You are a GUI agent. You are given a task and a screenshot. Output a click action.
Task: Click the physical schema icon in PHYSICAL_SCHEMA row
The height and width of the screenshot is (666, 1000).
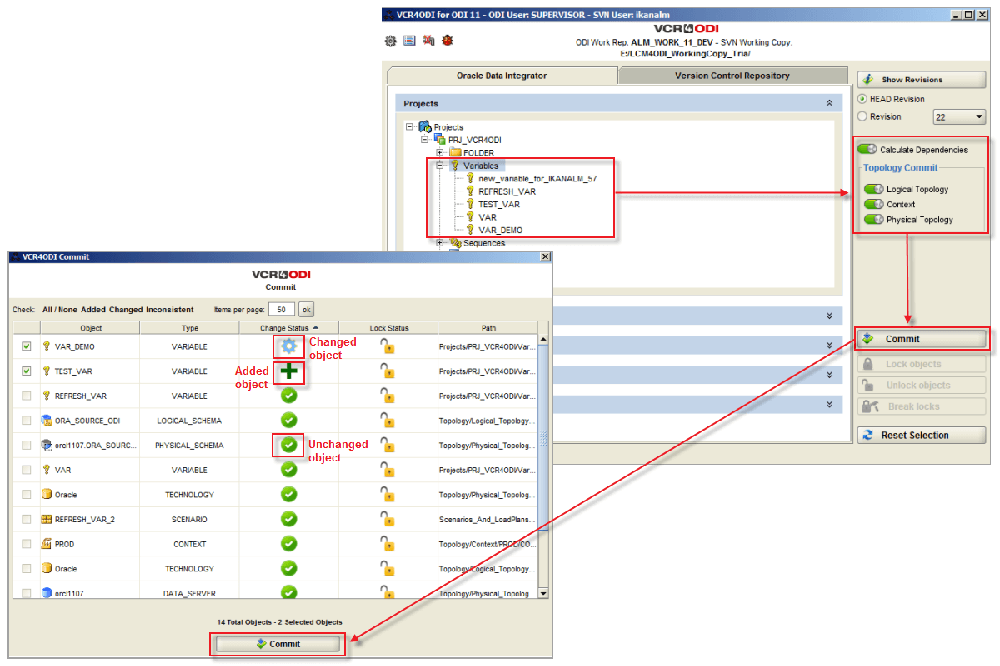click(47, 445)
